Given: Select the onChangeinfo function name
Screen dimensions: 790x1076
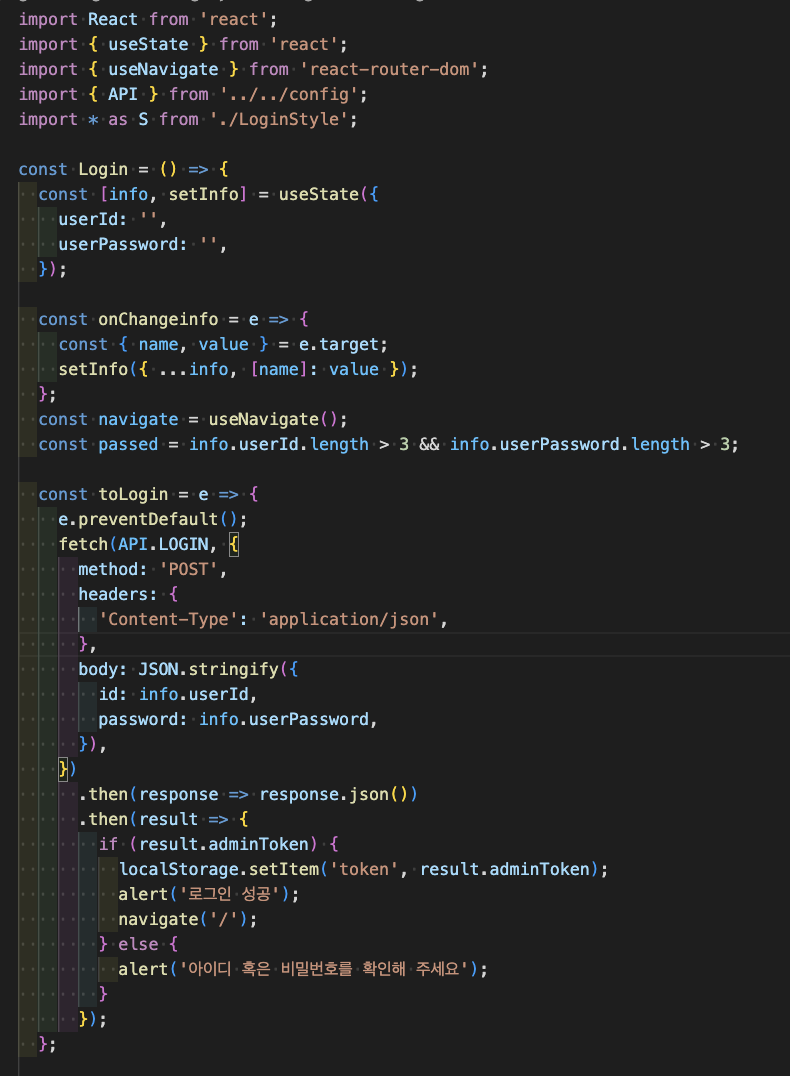Looking at the screenshot, I should pos(158,319).
